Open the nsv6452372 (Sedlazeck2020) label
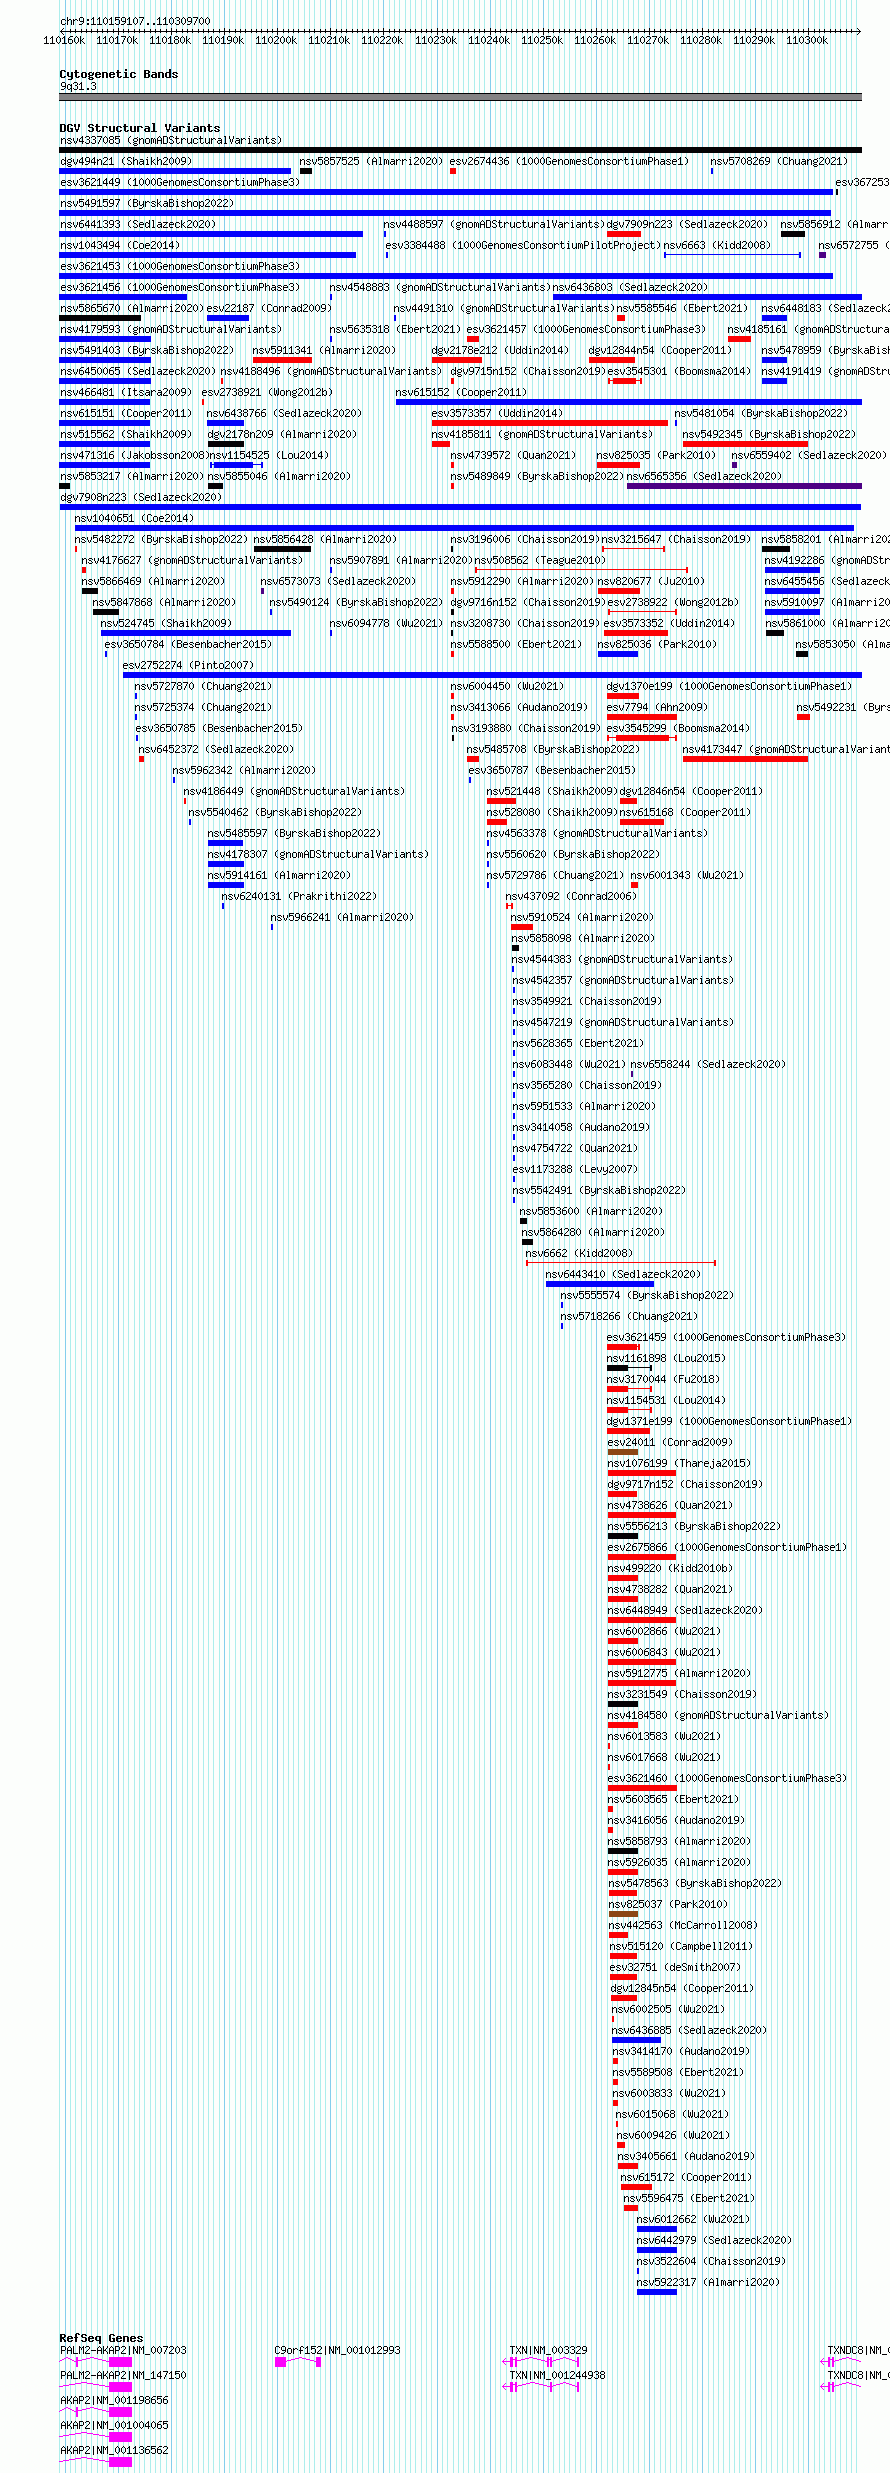890x2473 pixels. click(216, 749)
